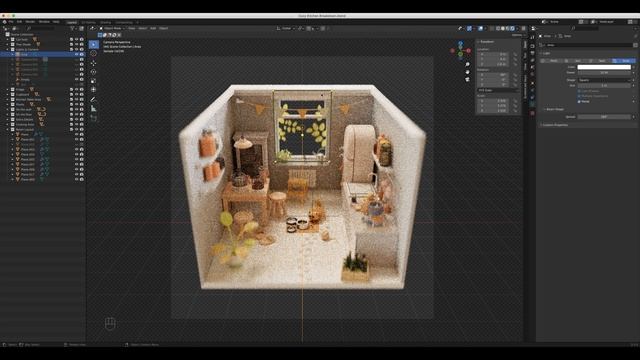Switch to the Shading workspace tab

point(105,22)
